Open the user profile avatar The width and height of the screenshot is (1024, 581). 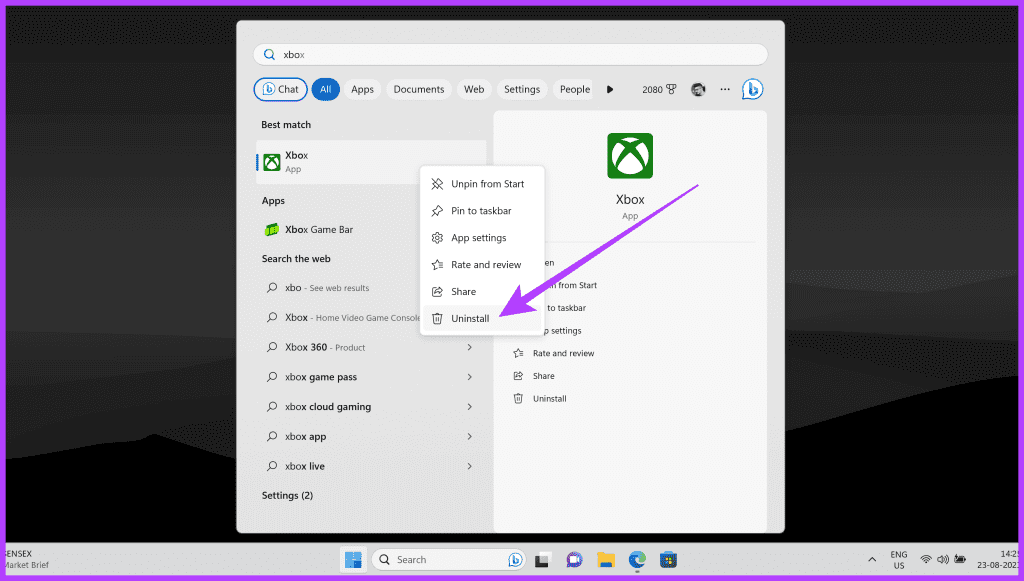698,89
